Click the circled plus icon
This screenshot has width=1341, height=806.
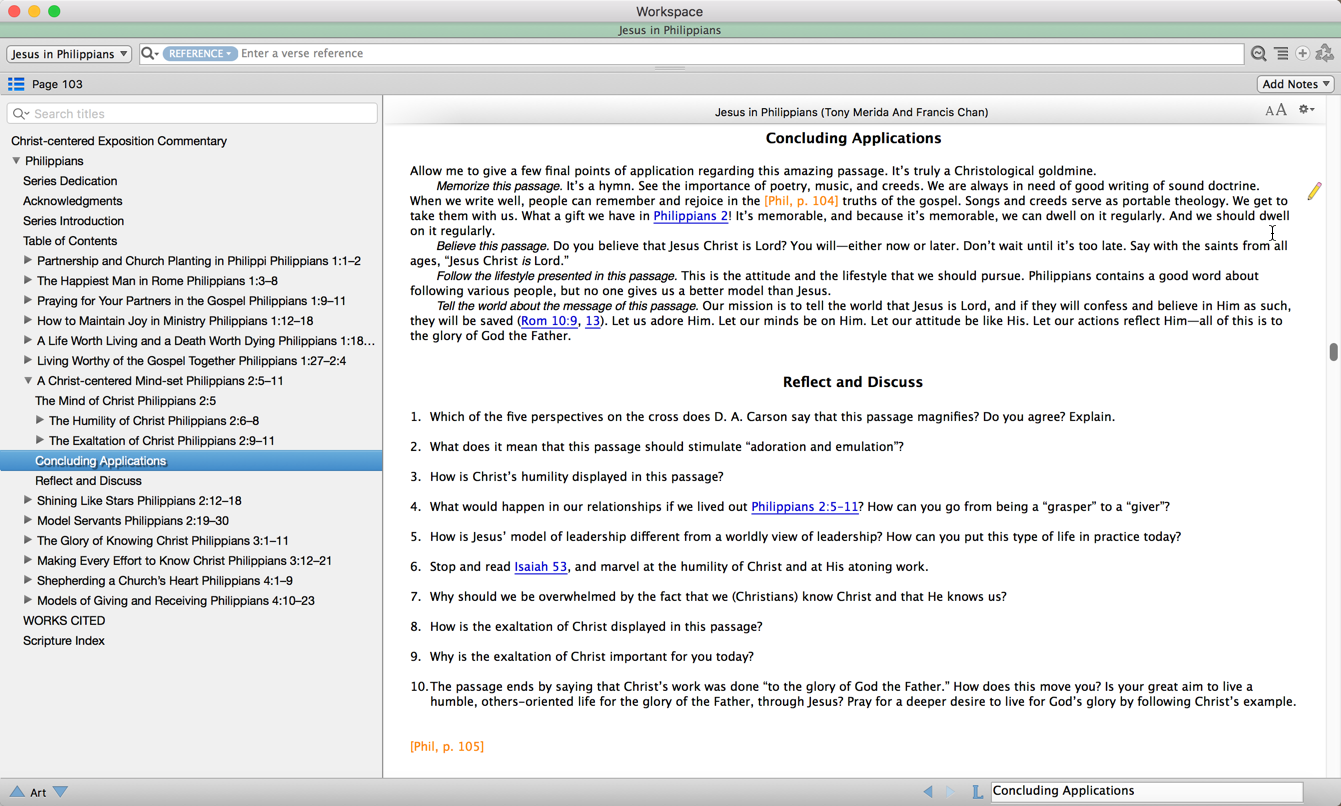click(1303, 54)
